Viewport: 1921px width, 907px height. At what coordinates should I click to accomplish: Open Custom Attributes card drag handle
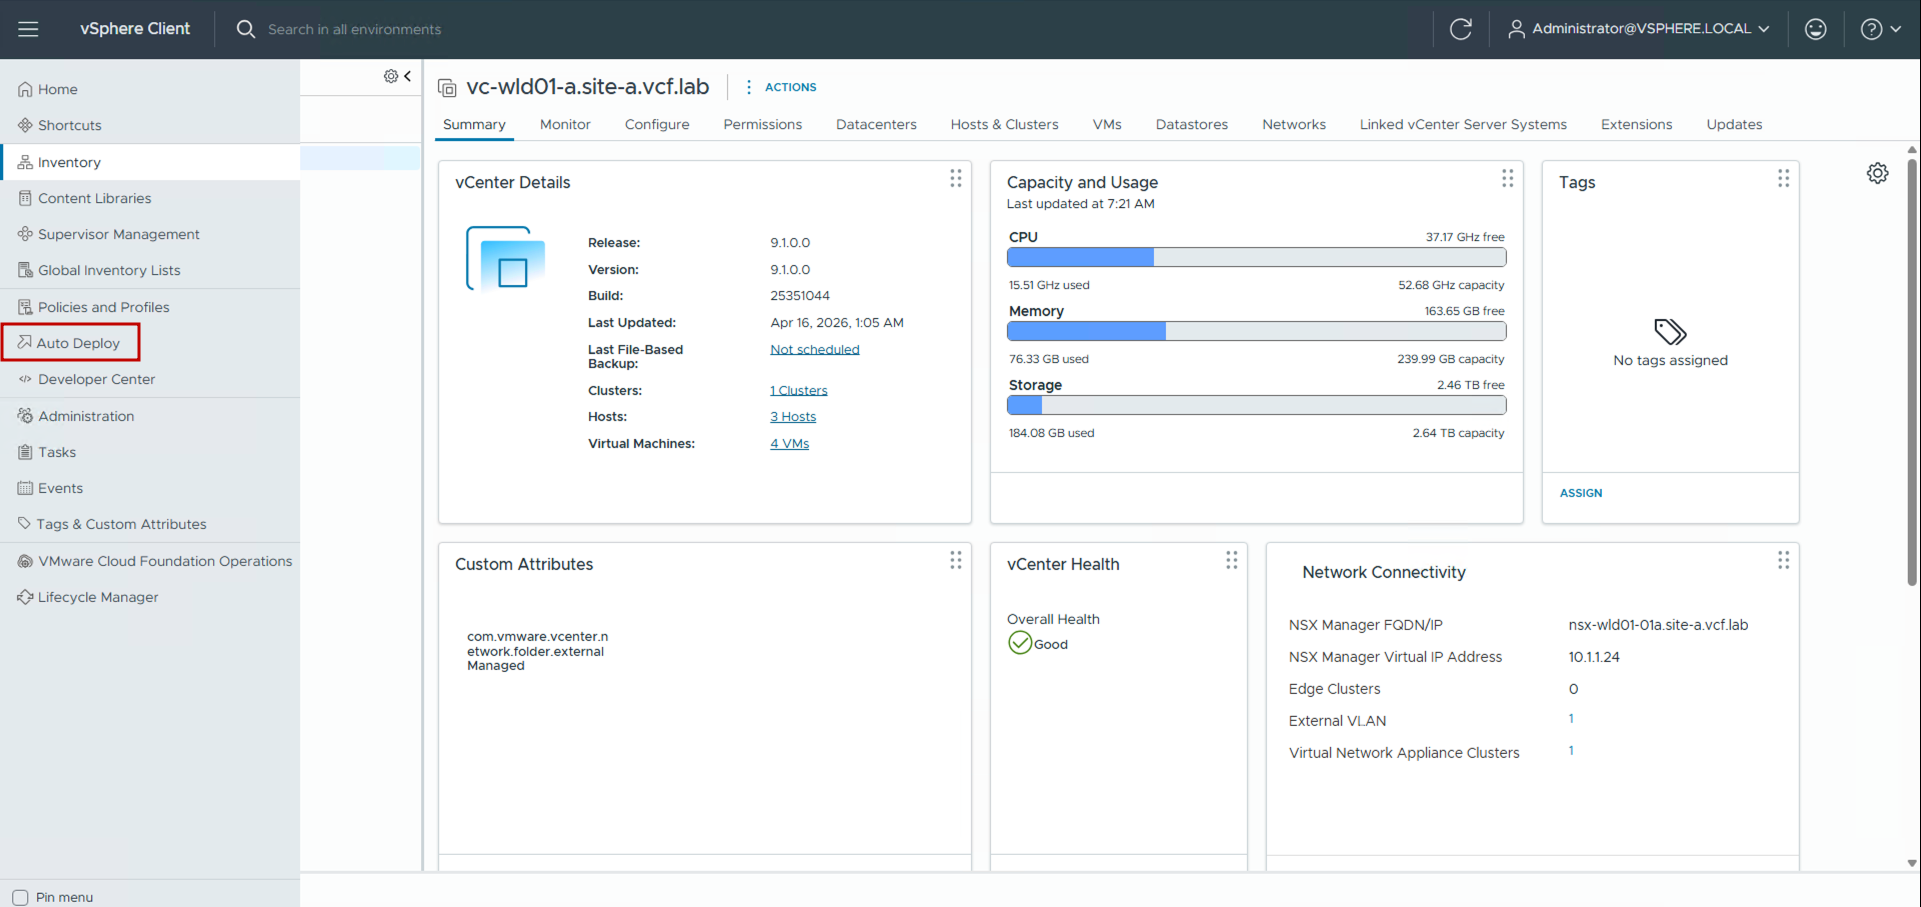tap(955, 560)
